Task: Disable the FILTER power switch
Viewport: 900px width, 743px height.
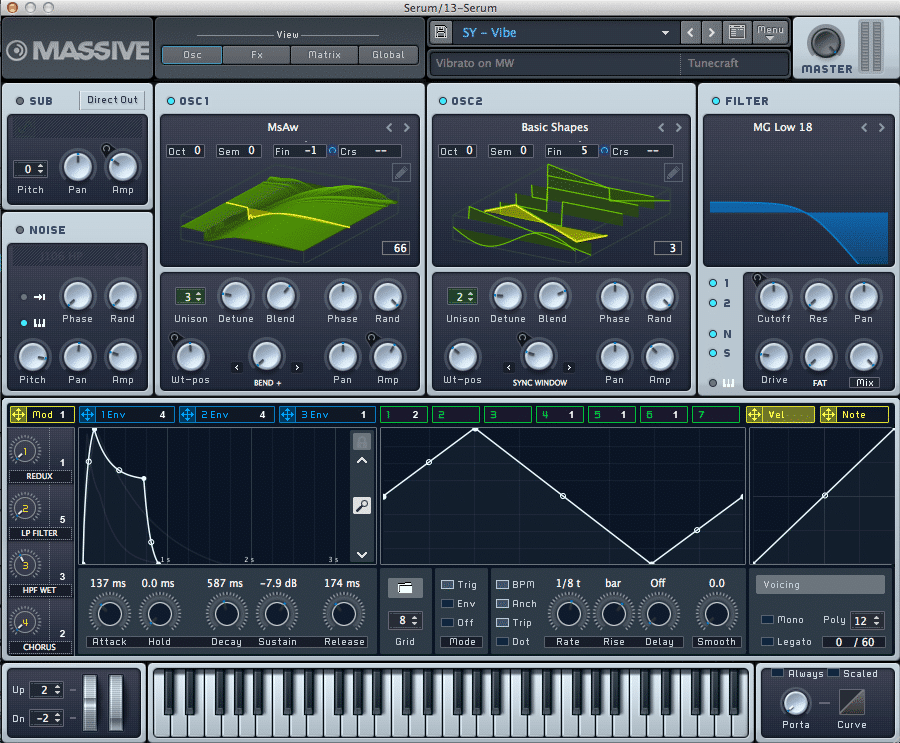Action: point(716,101)
